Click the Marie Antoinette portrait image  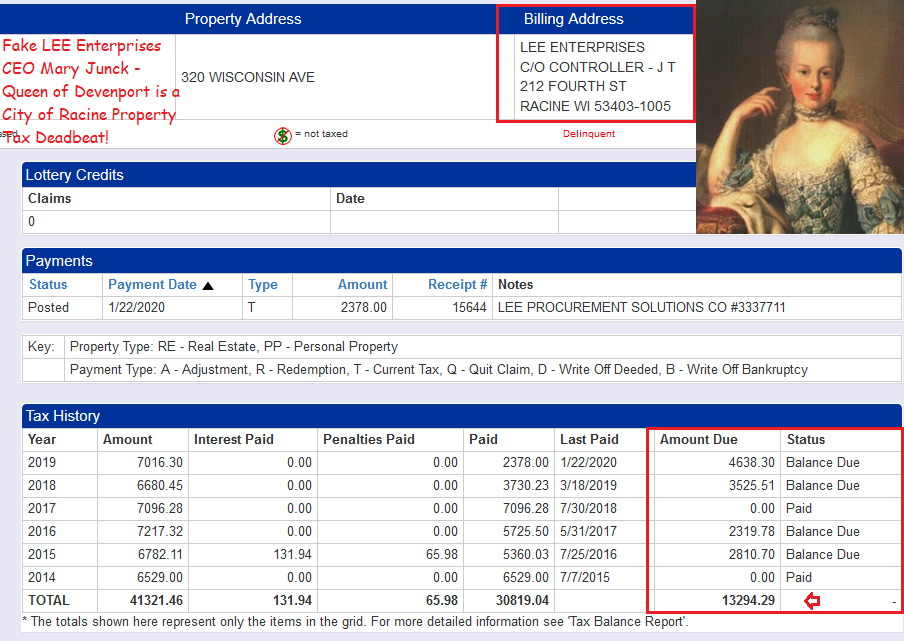pos(799,117)
